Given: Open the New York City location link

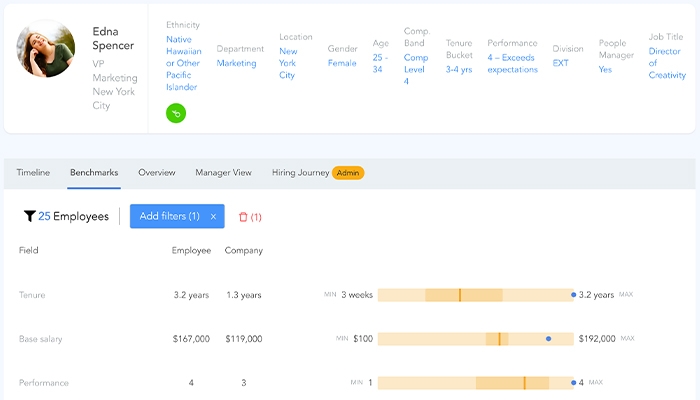Looking at the screenshot, I should click(x=288, y=63).
